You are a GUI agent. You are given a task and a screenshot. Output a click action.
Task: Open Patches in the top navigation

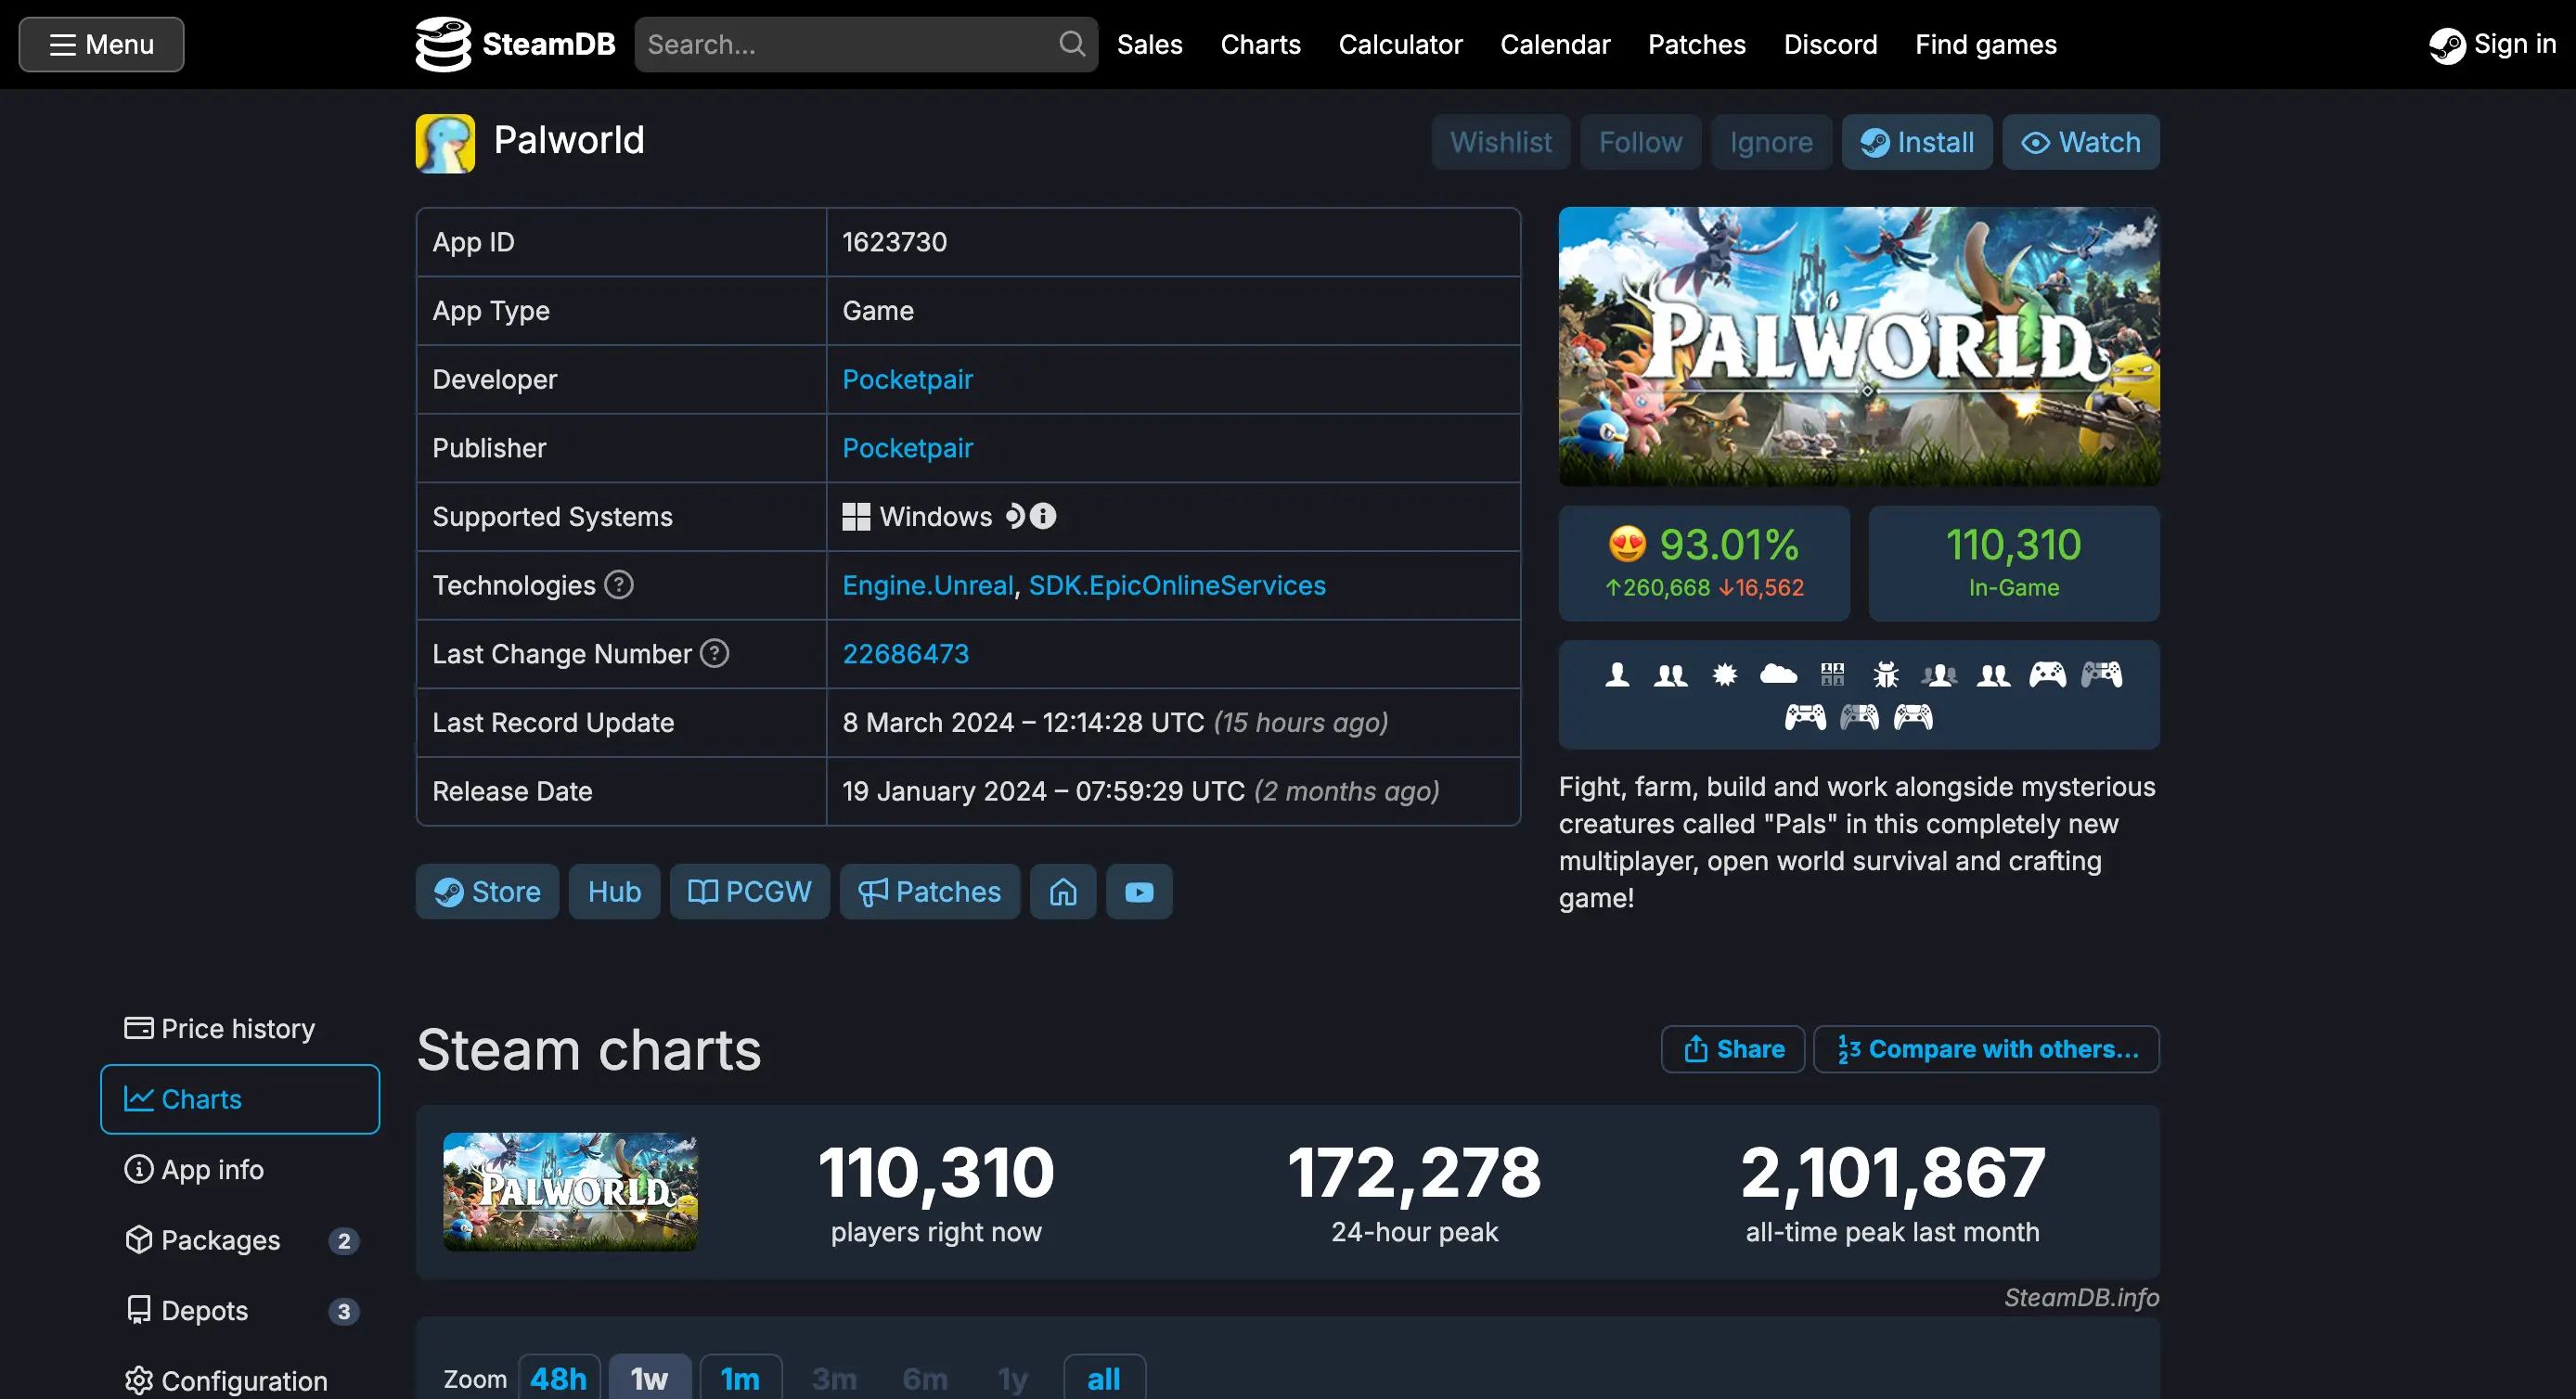1696,44
